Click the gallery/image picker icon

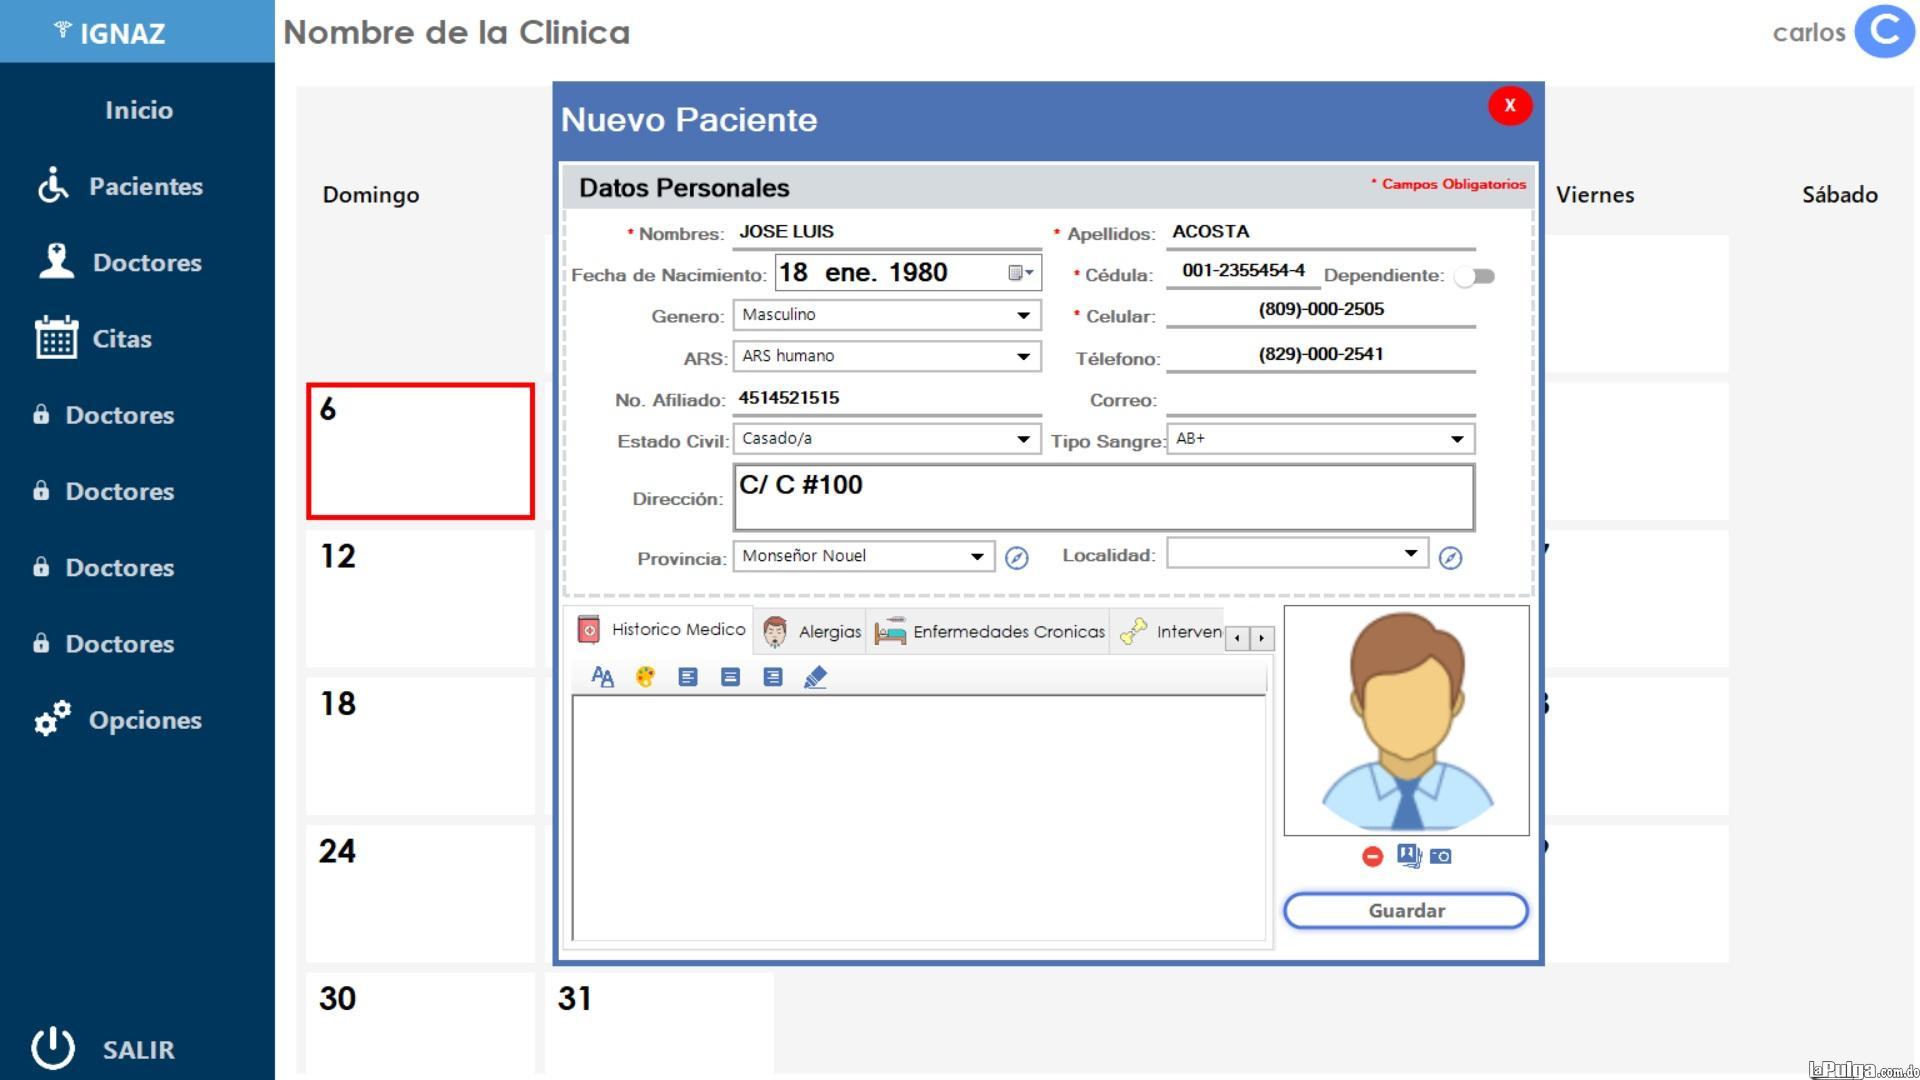coord(1406,855)
